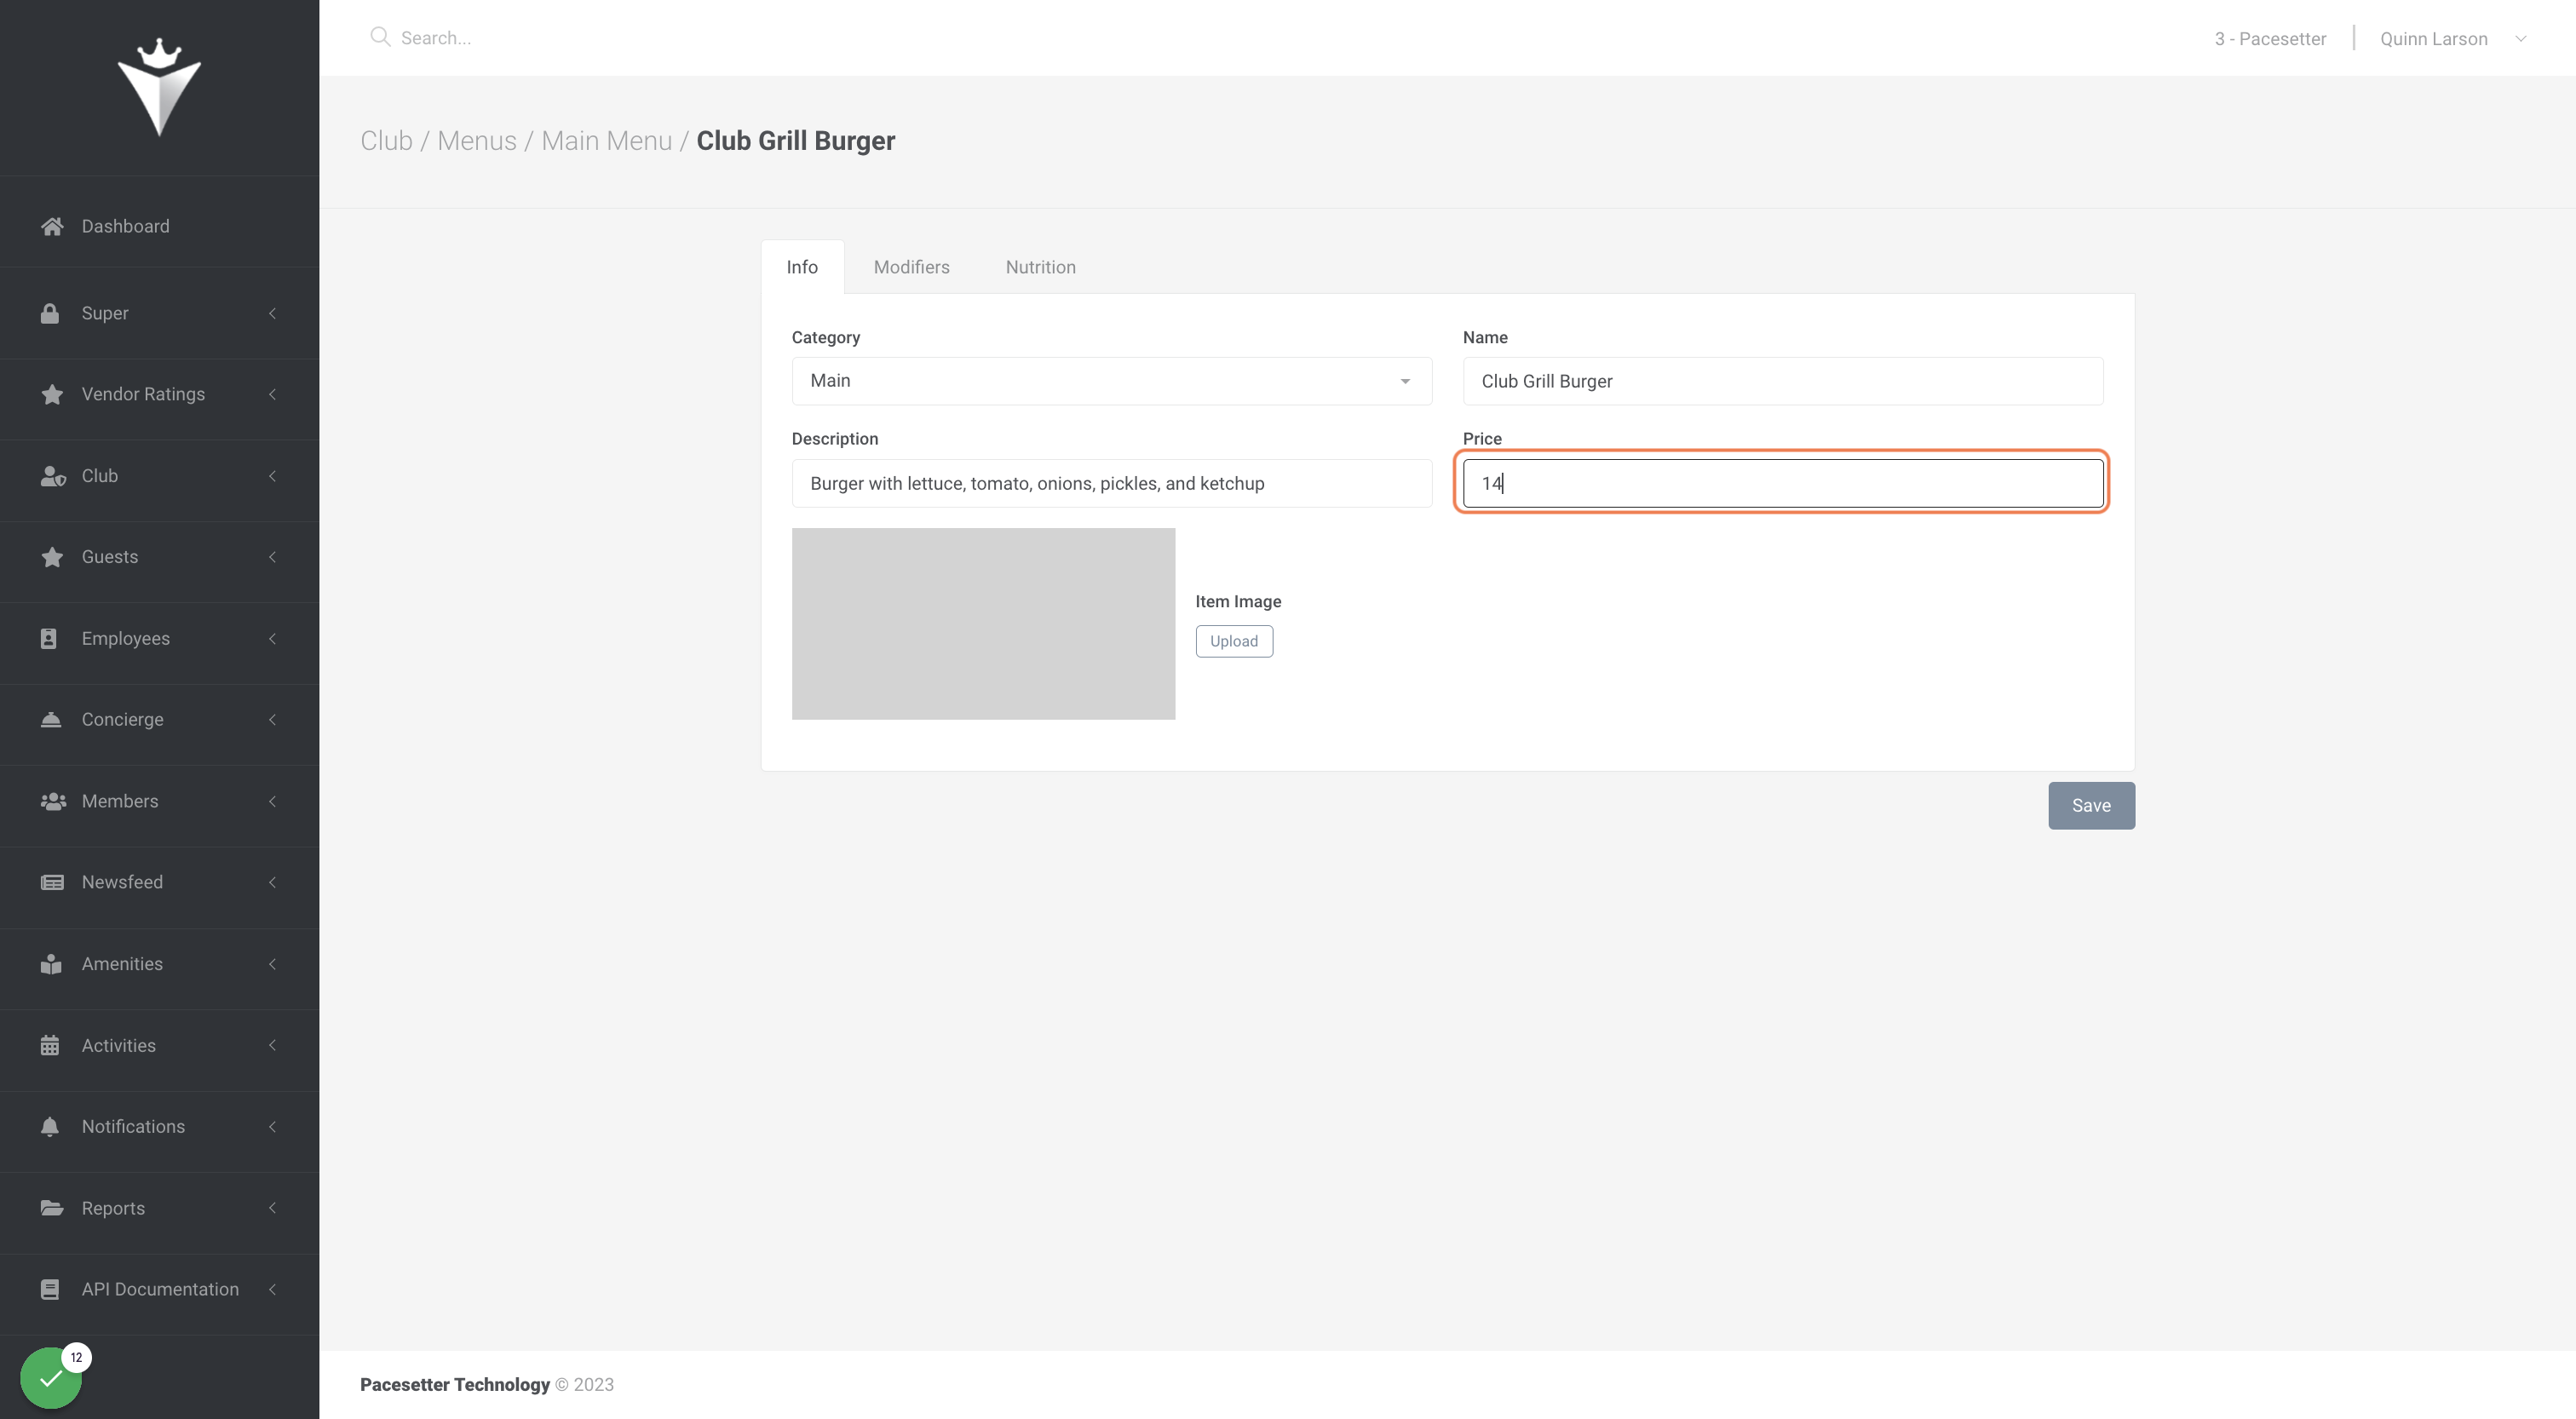Click the Save button
The width and height of the screenshot is (2576, 1419).
pos(2091,805)
